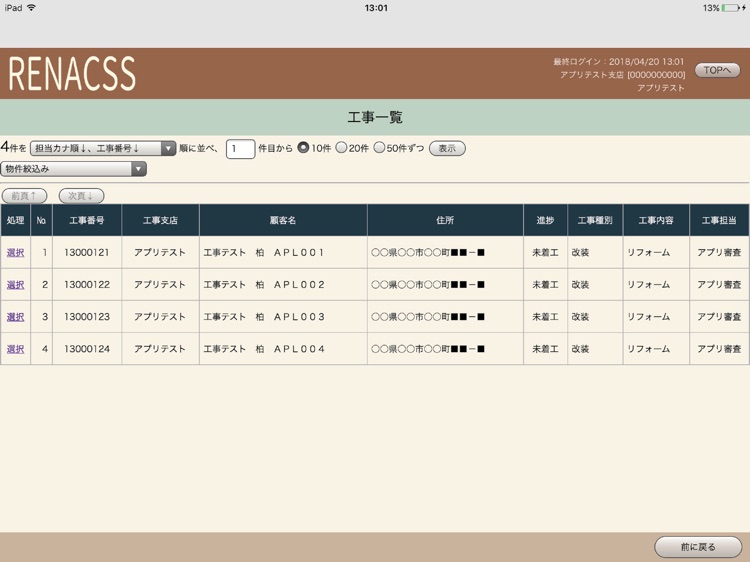Click リフォーム in row 13000122
Viewport: 750px width, 562px height.
click(x=649, y=285)
